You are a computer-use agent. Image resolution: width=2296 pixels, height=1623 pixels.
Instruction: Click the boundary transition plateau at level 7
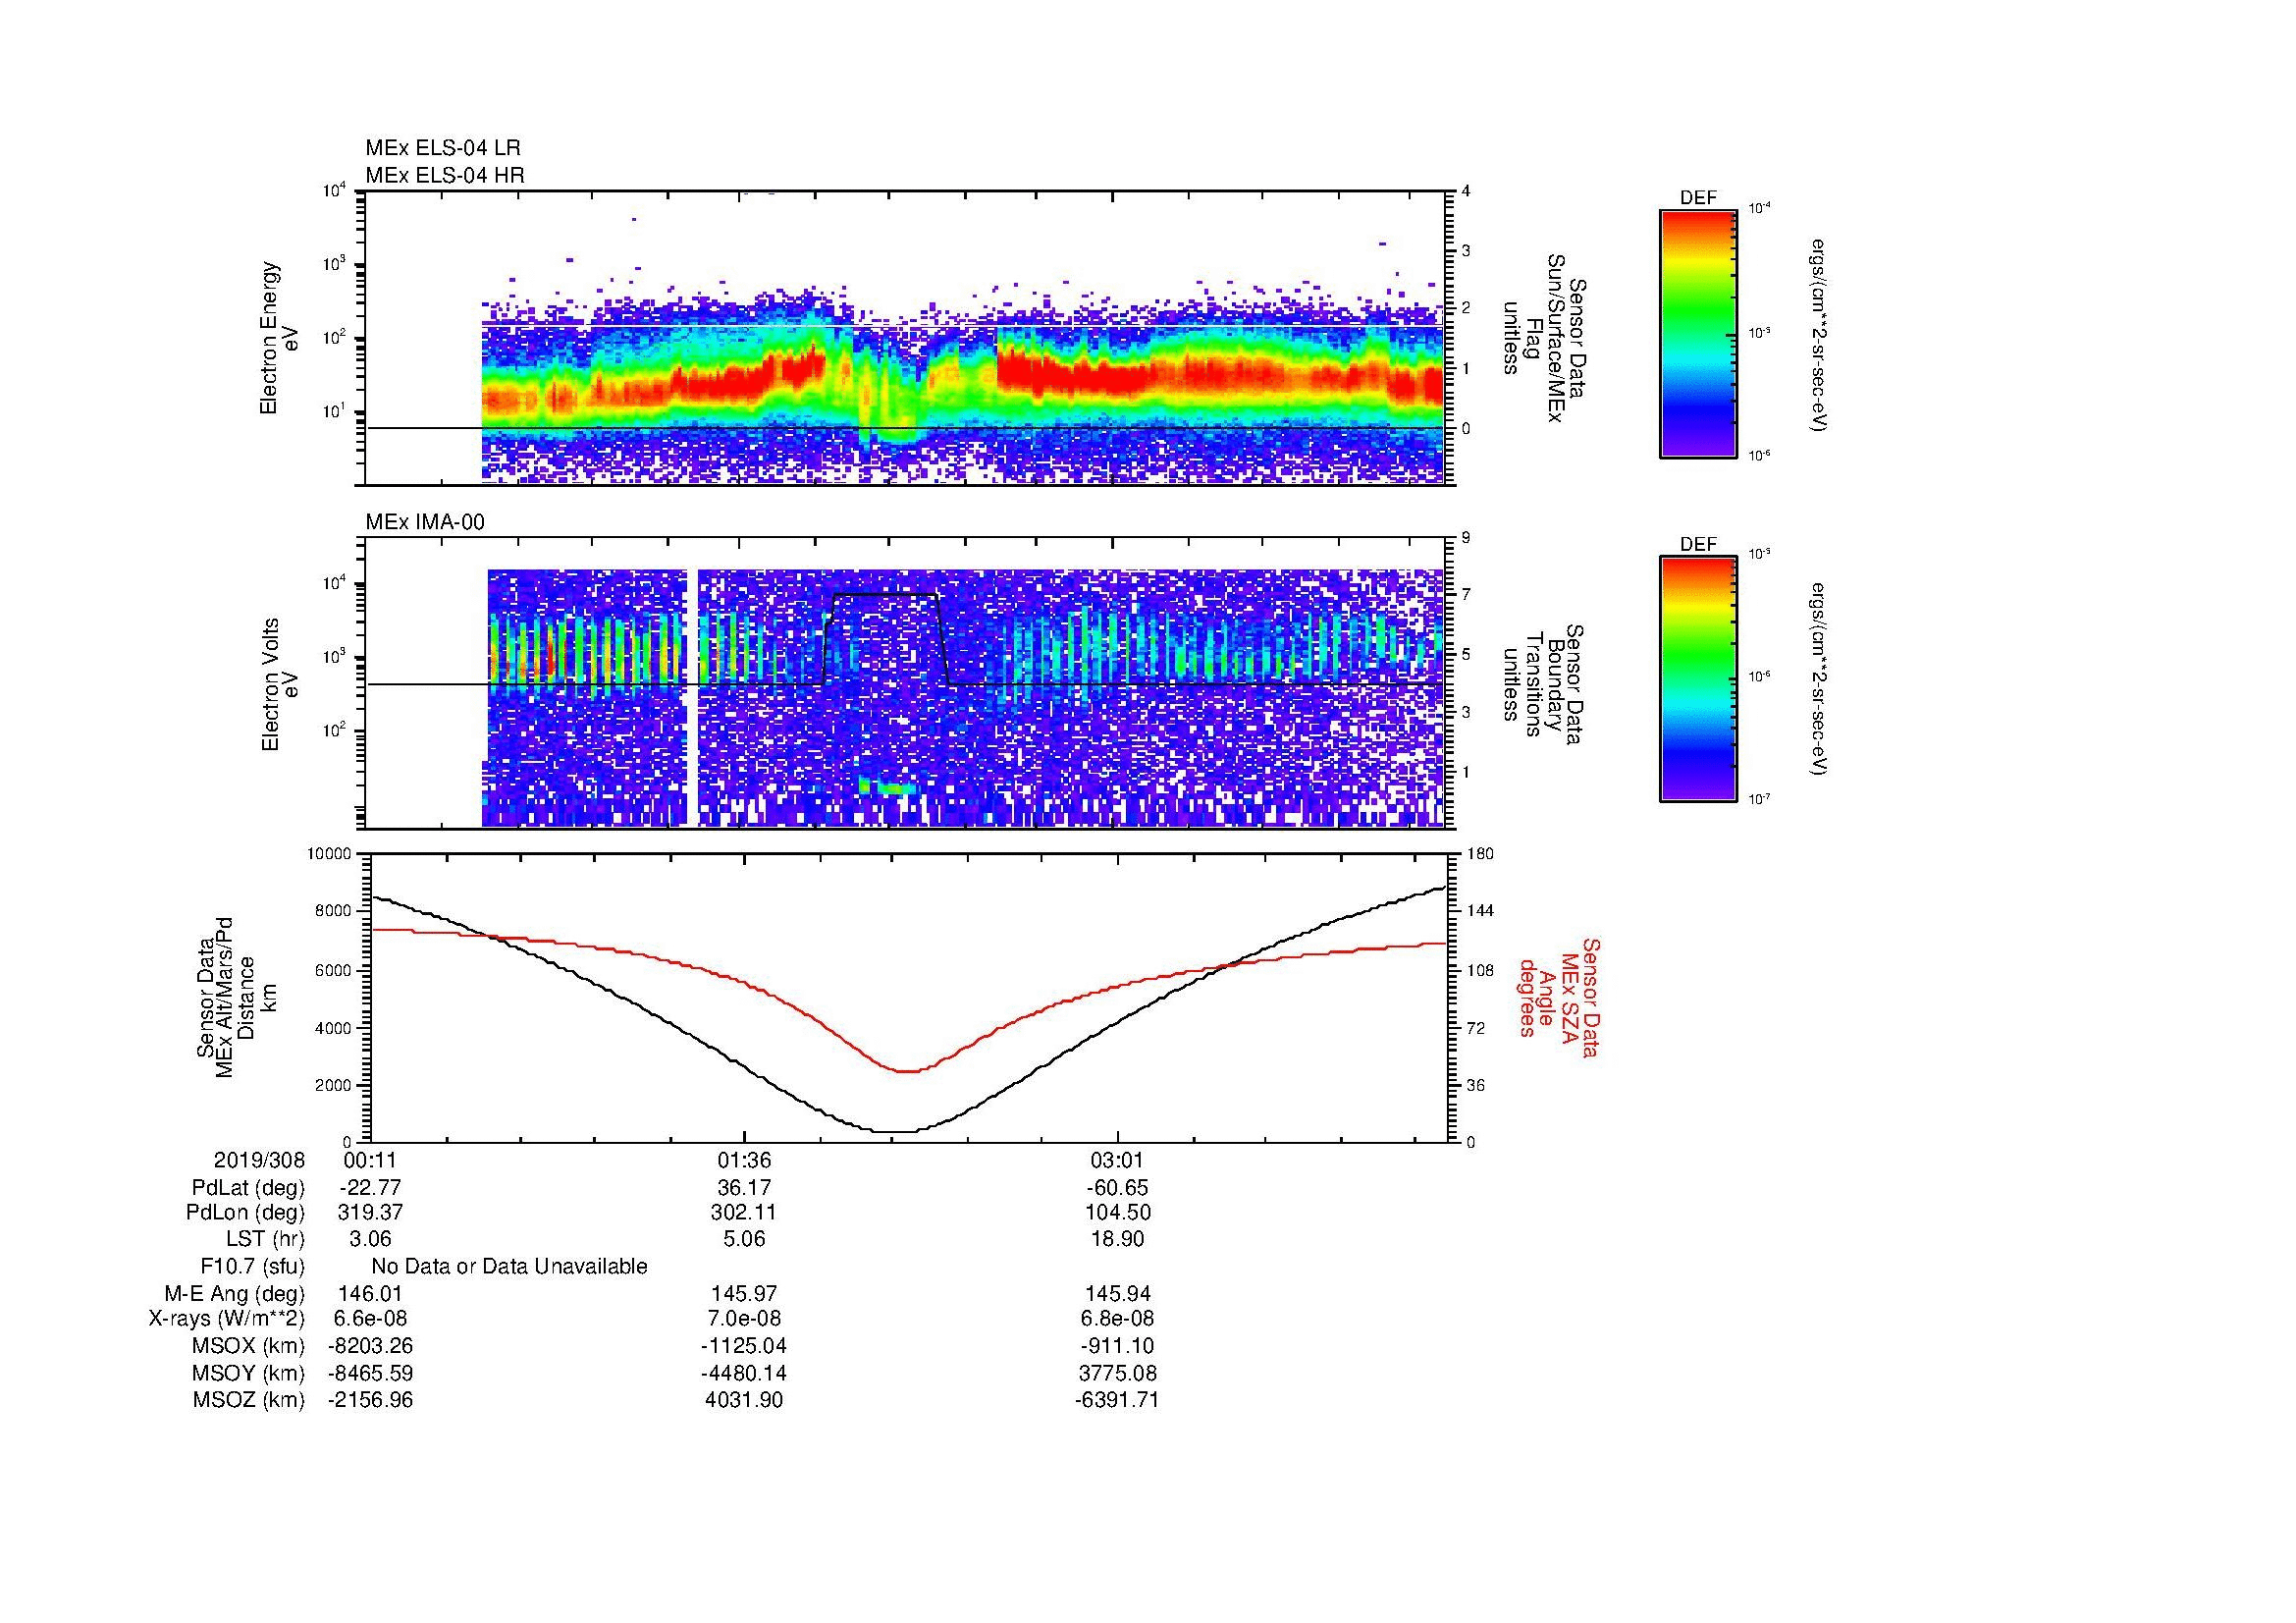[x=886, y=595]
